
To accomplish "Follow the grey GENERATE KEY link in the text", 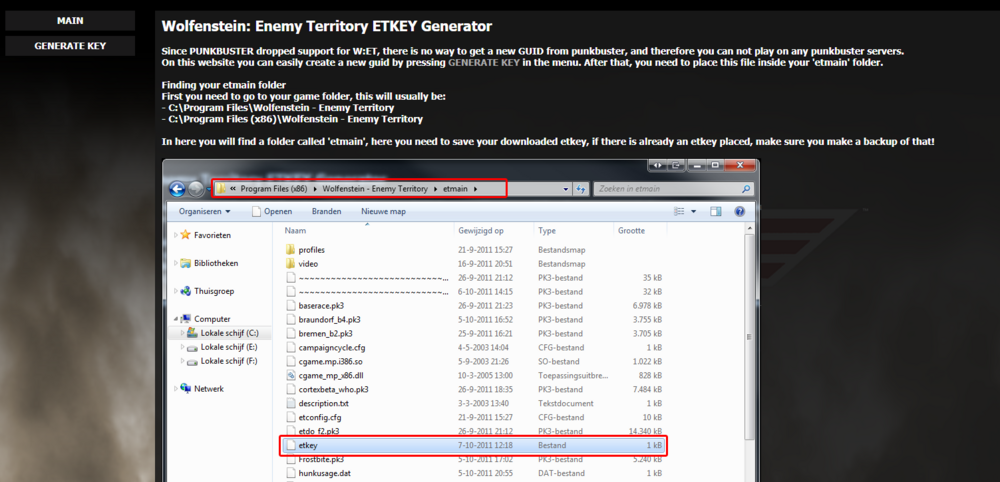I will pyautogui.click(x=484, y=62).
